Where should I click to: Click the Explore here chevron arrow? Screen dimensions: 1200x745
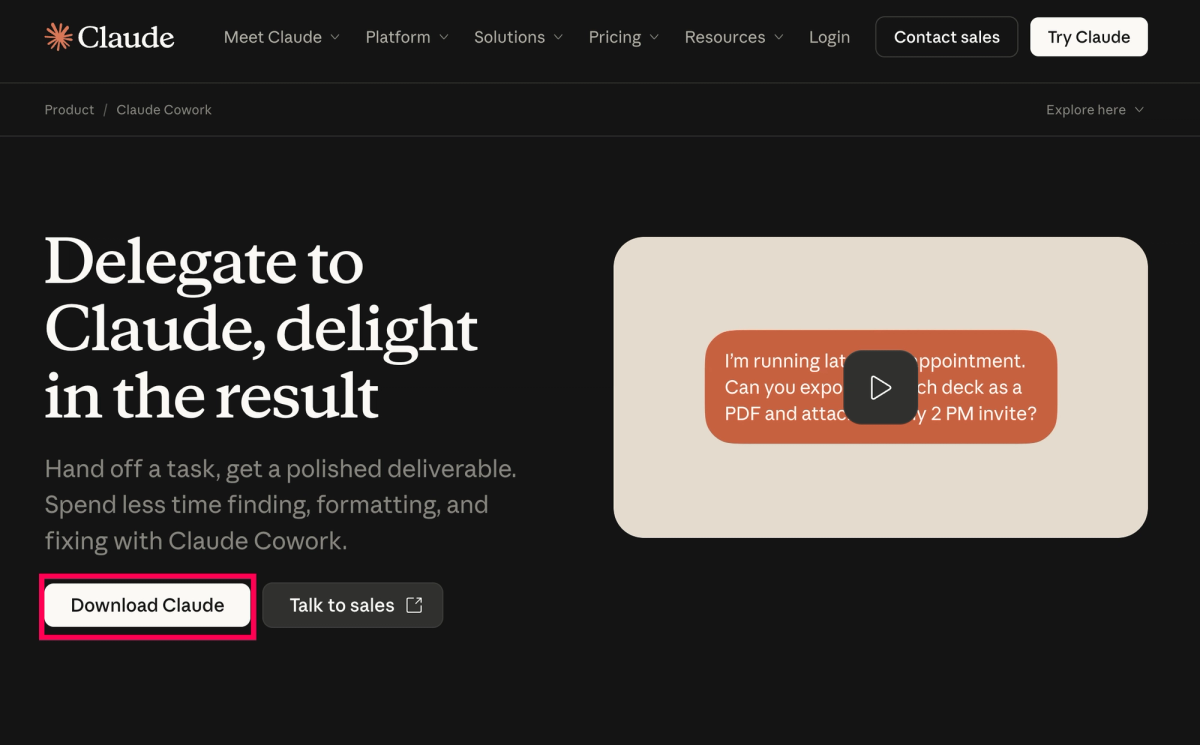click(1139, 110)
